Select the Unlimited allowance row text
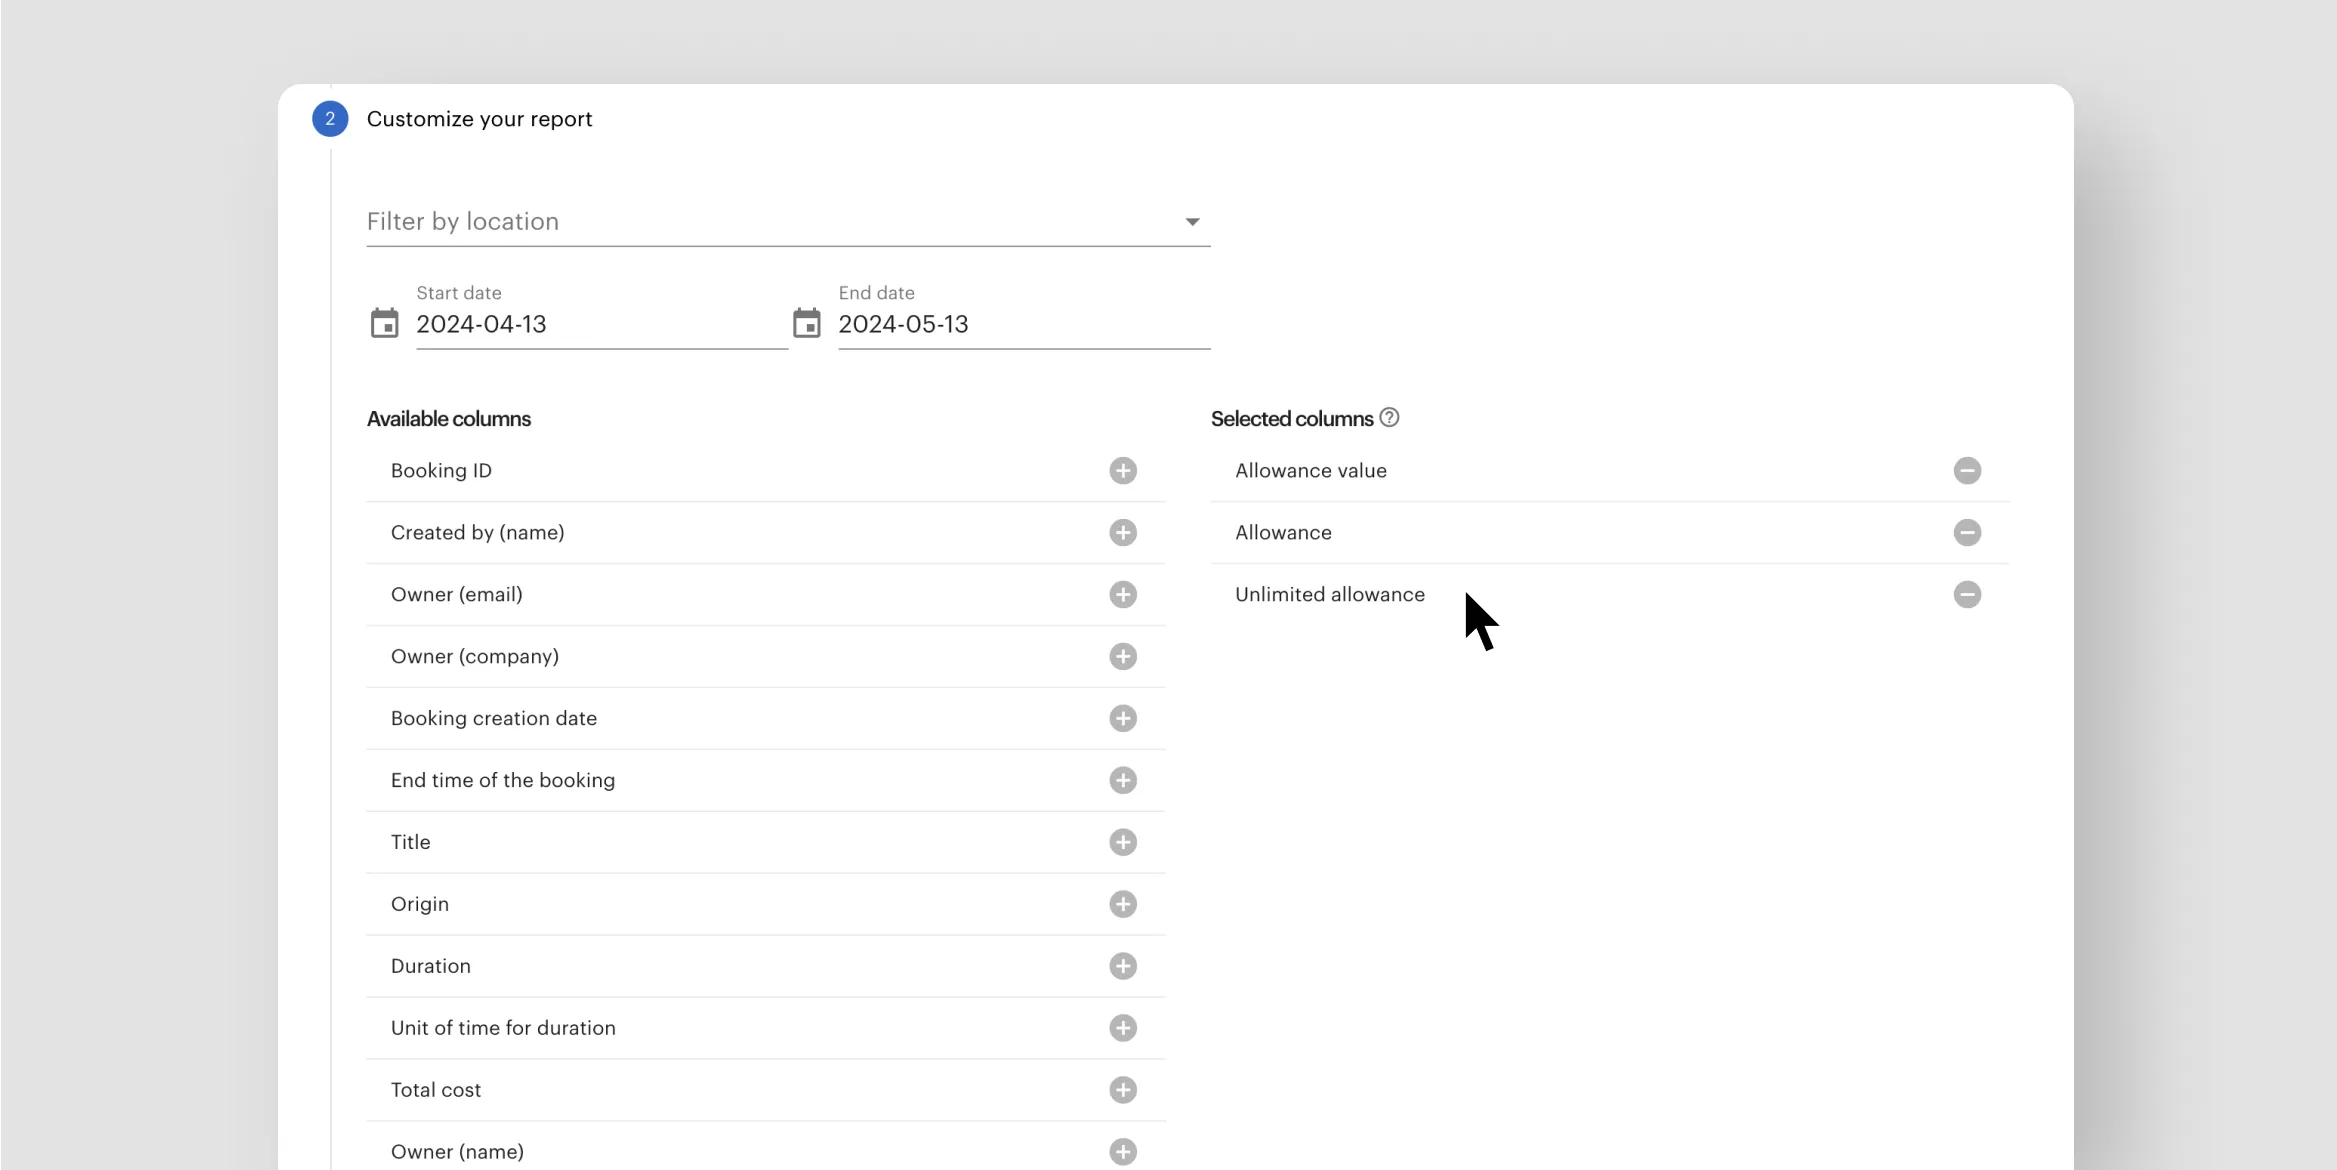 (x=1330, y=595)
